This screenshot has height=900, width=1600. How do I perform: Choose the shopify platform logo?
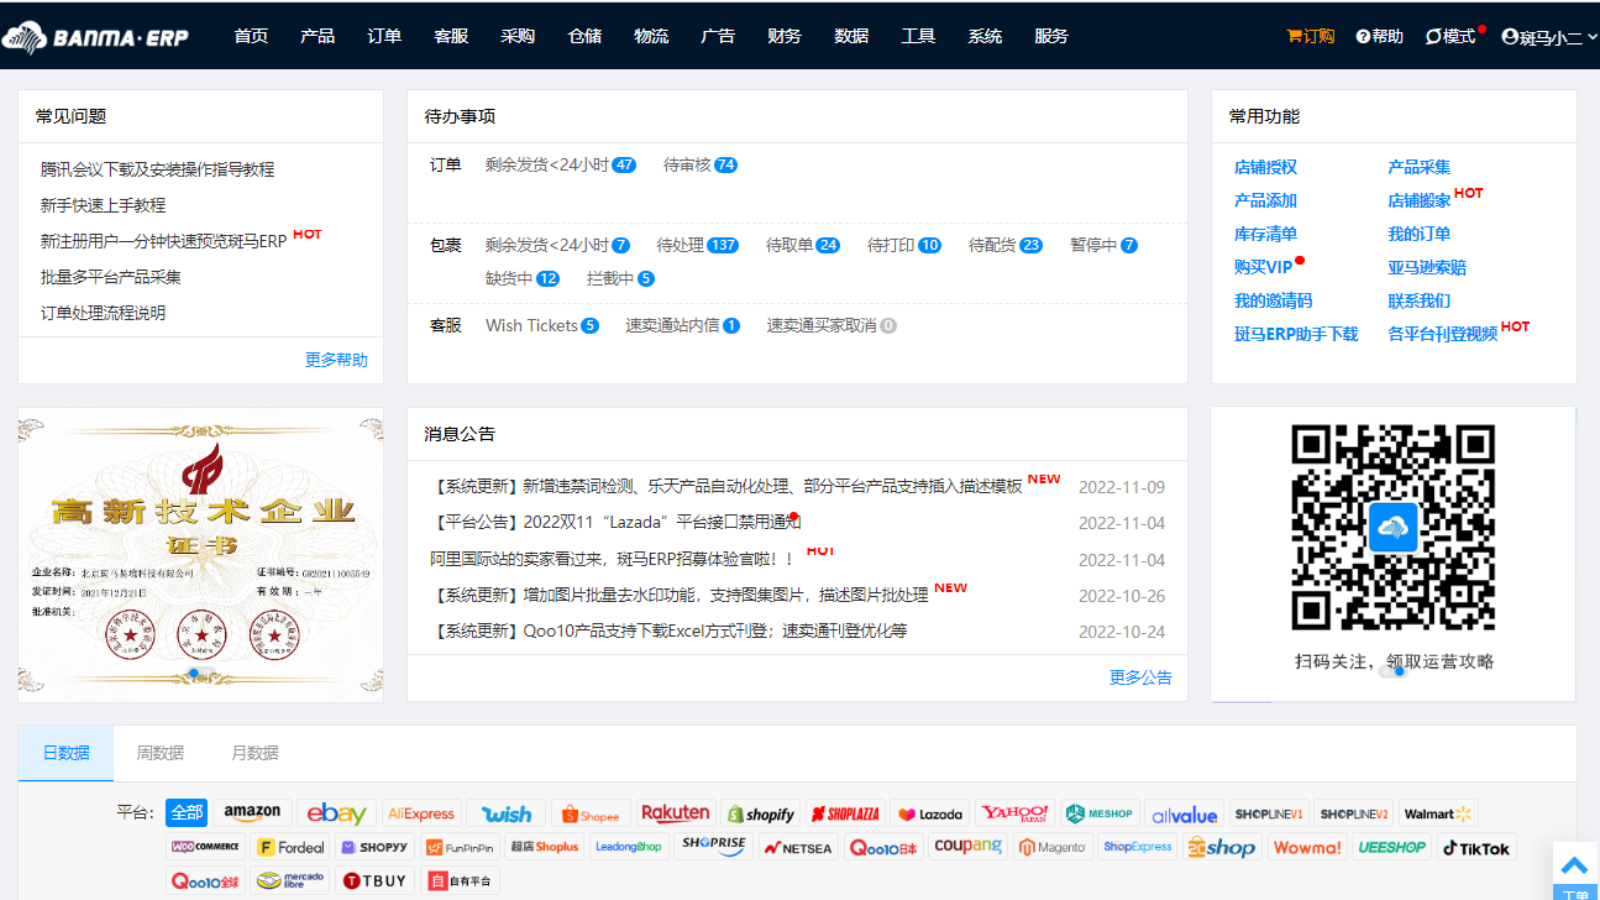(761, 814)
